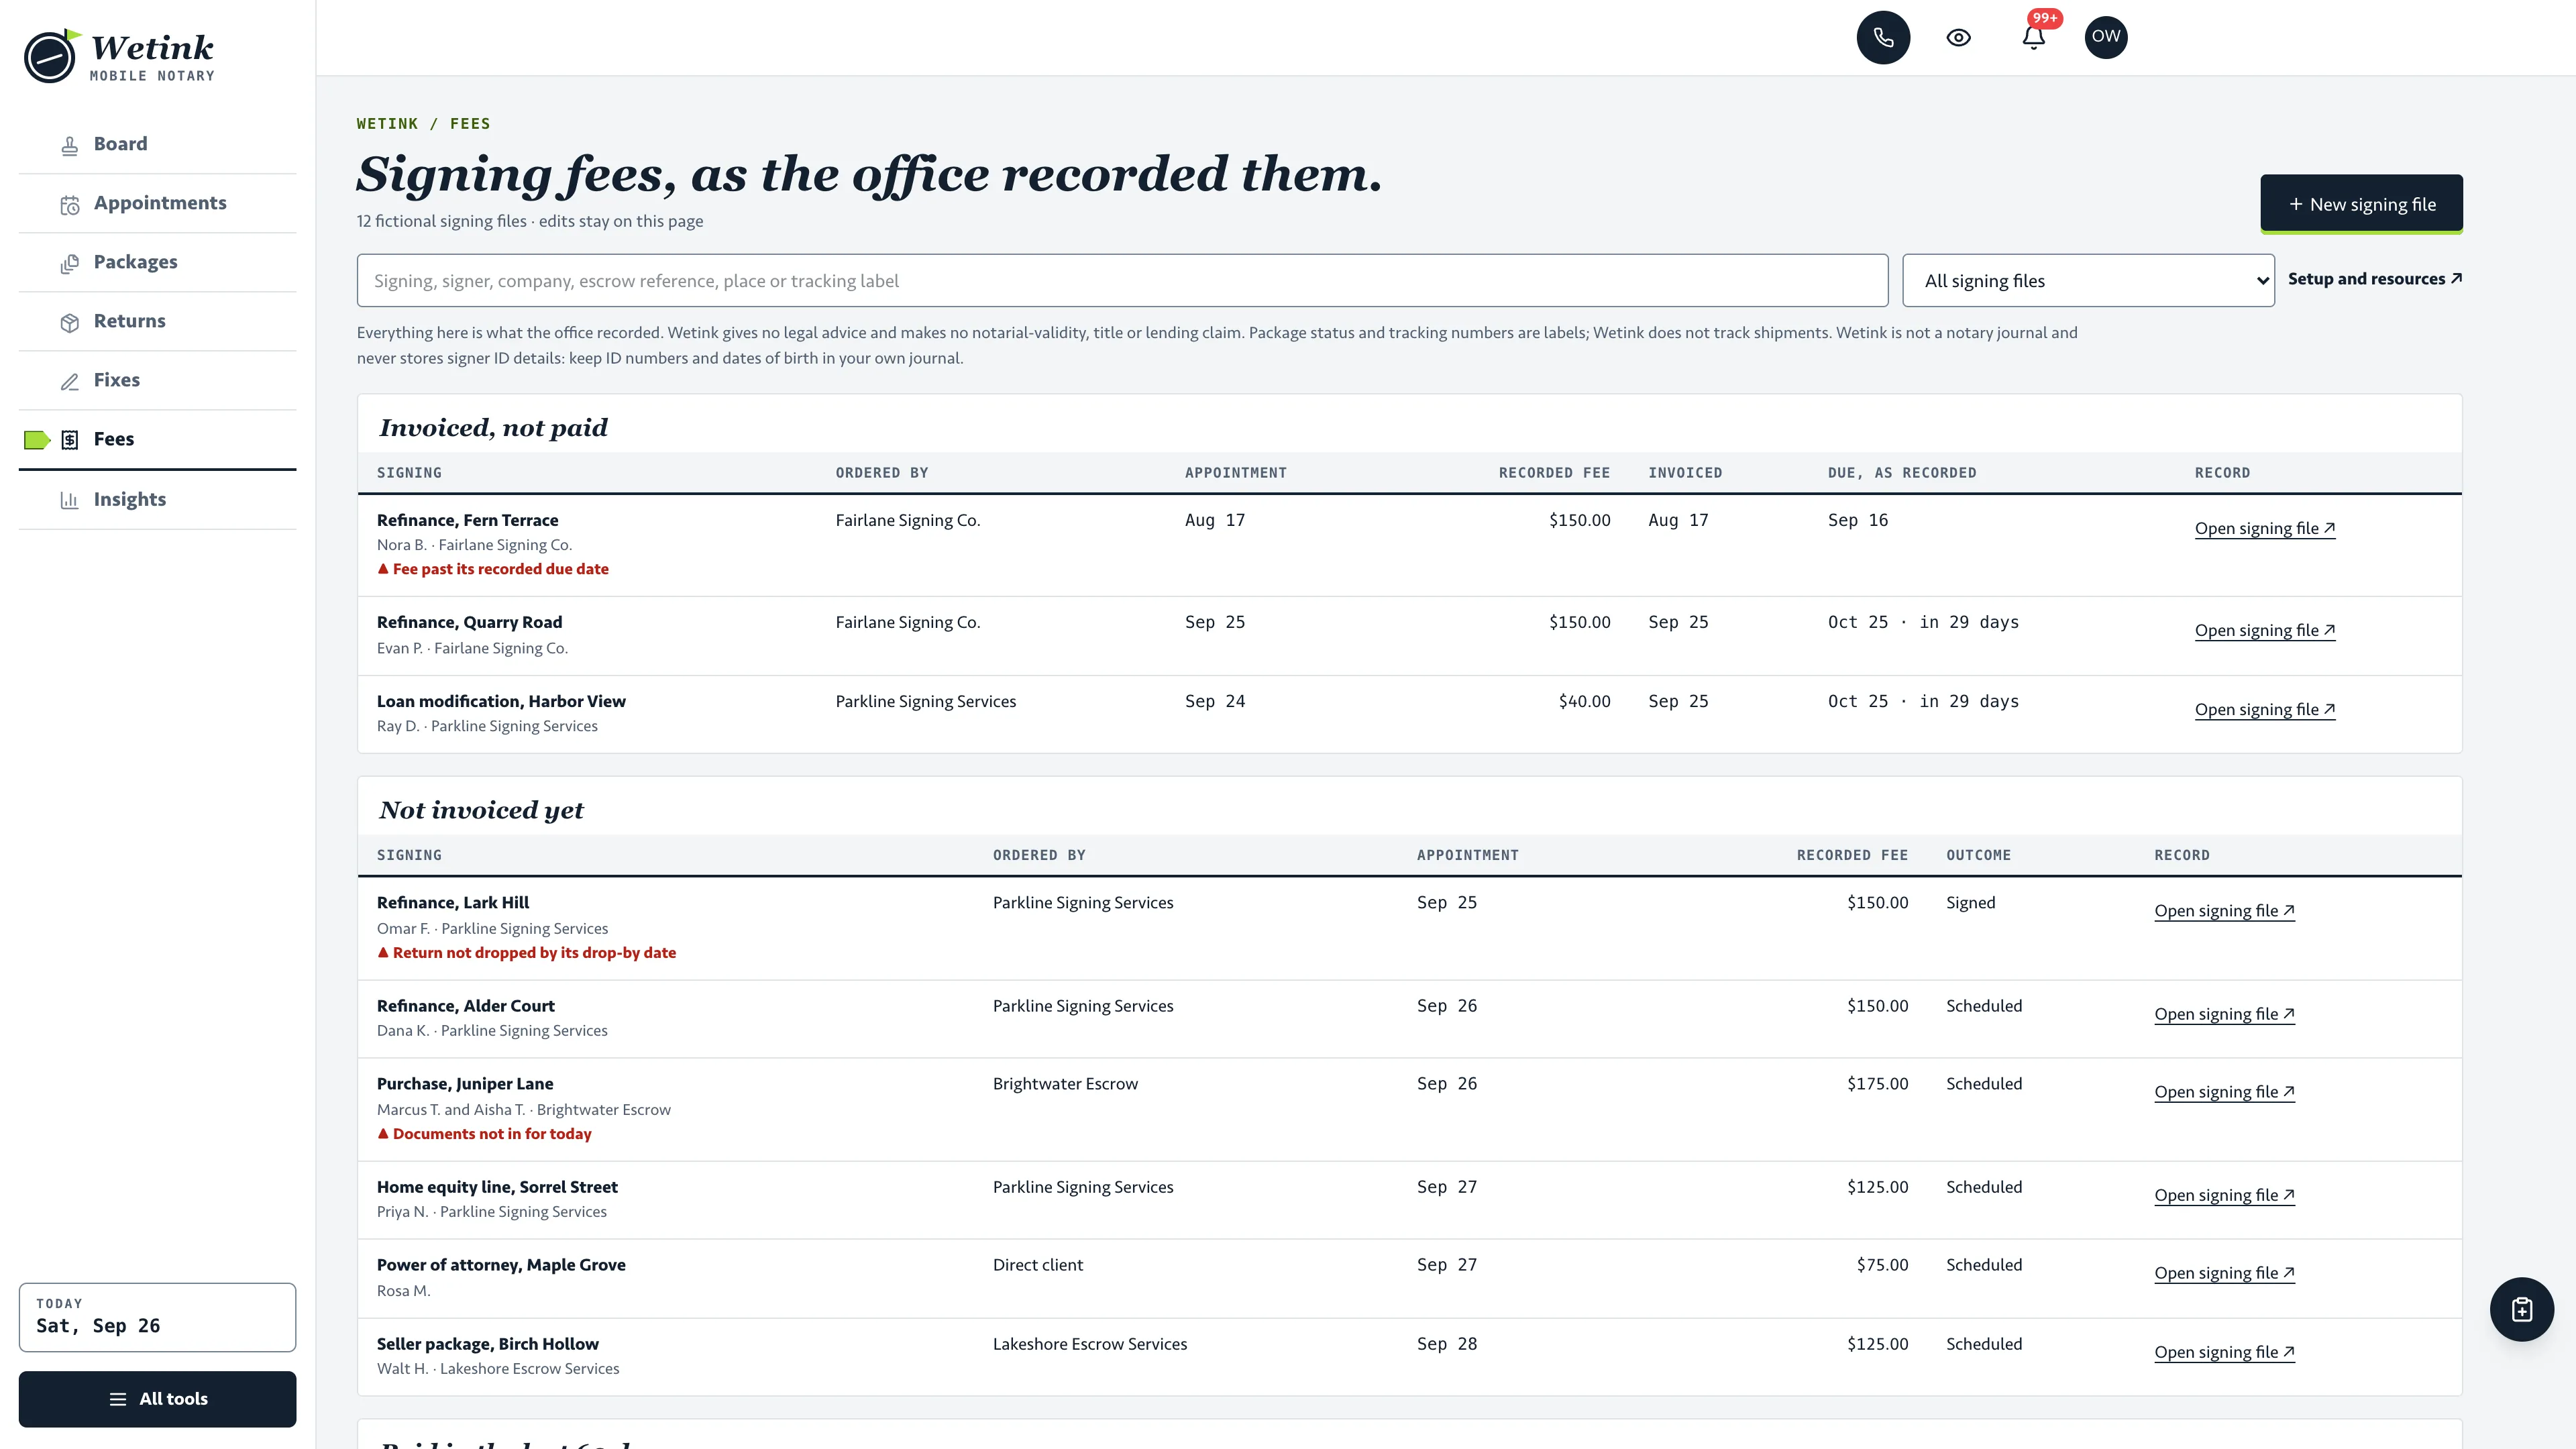Click the 'Direct client' ordered-by cell
Viewport: 2576px width, 1449px height.
pyautogui.click(x=1037, y=1264)
